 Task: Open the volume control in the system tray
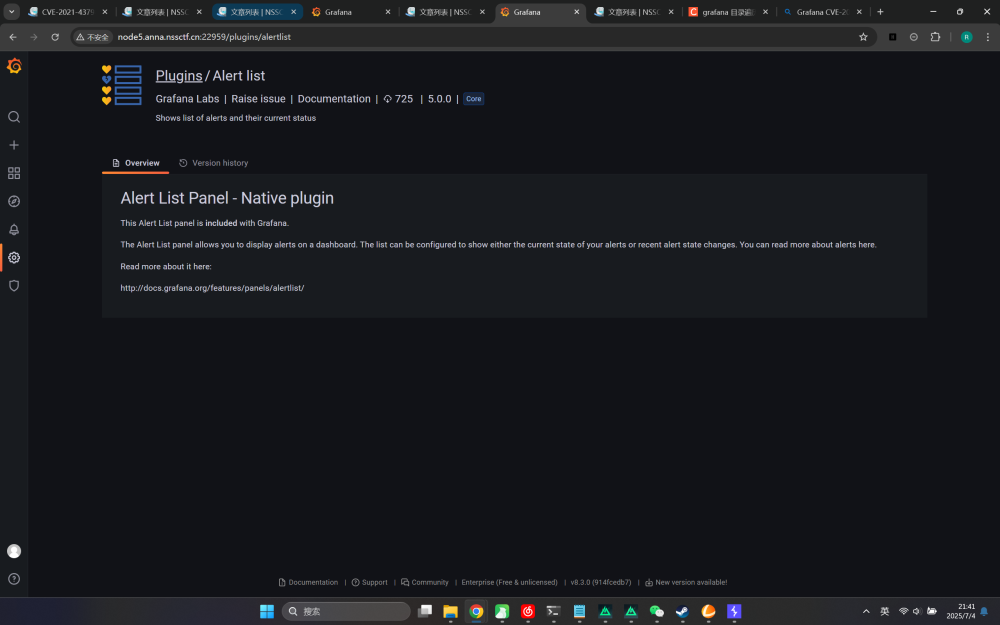(x=917, y=611)
